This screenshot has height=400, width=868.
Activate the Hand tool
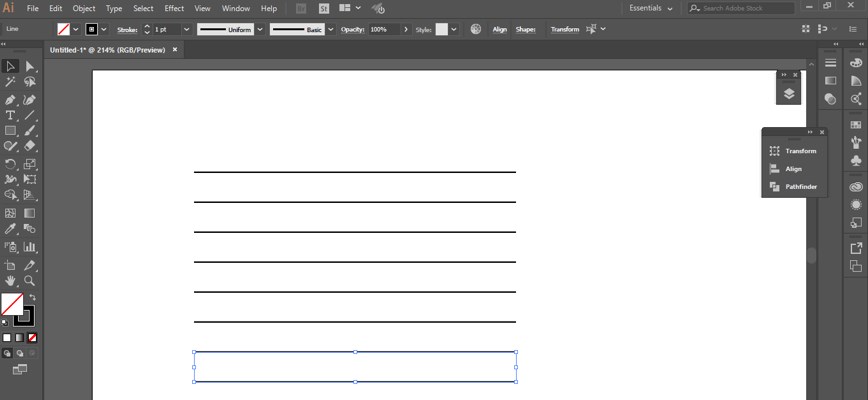click(x=11, y=280)
